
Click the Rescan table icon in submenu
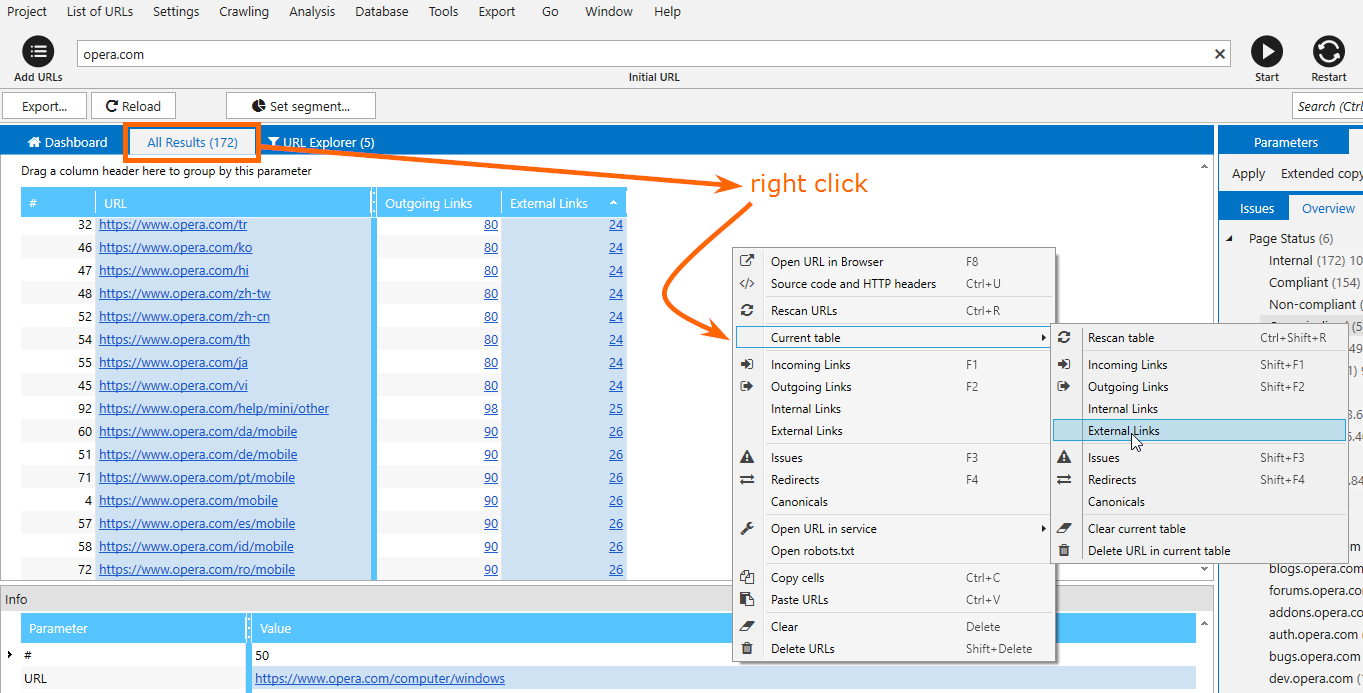pos(1064,337)
